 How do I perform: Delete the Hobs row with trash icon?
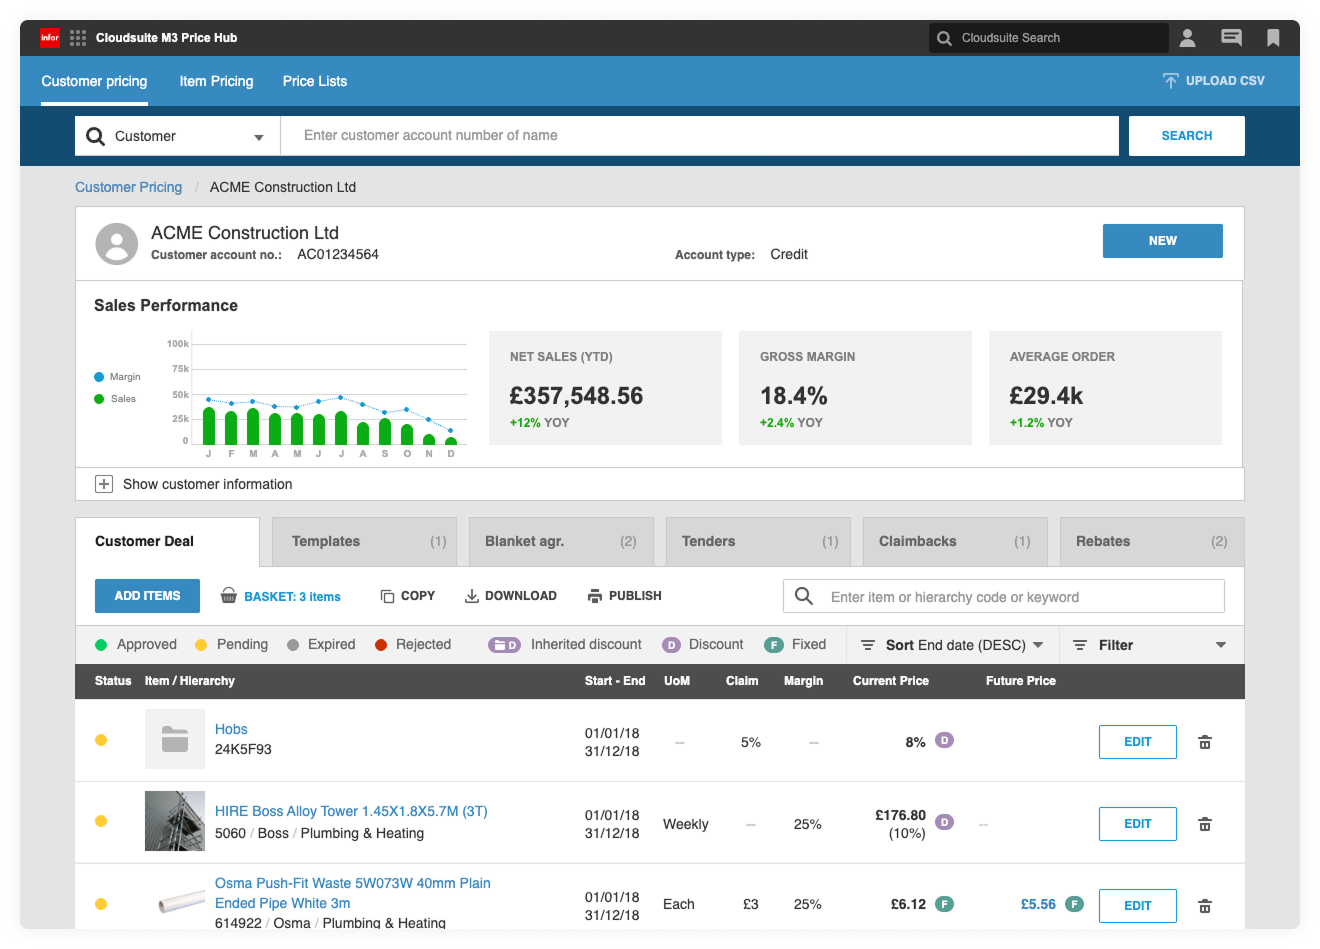click(1205, 742)
